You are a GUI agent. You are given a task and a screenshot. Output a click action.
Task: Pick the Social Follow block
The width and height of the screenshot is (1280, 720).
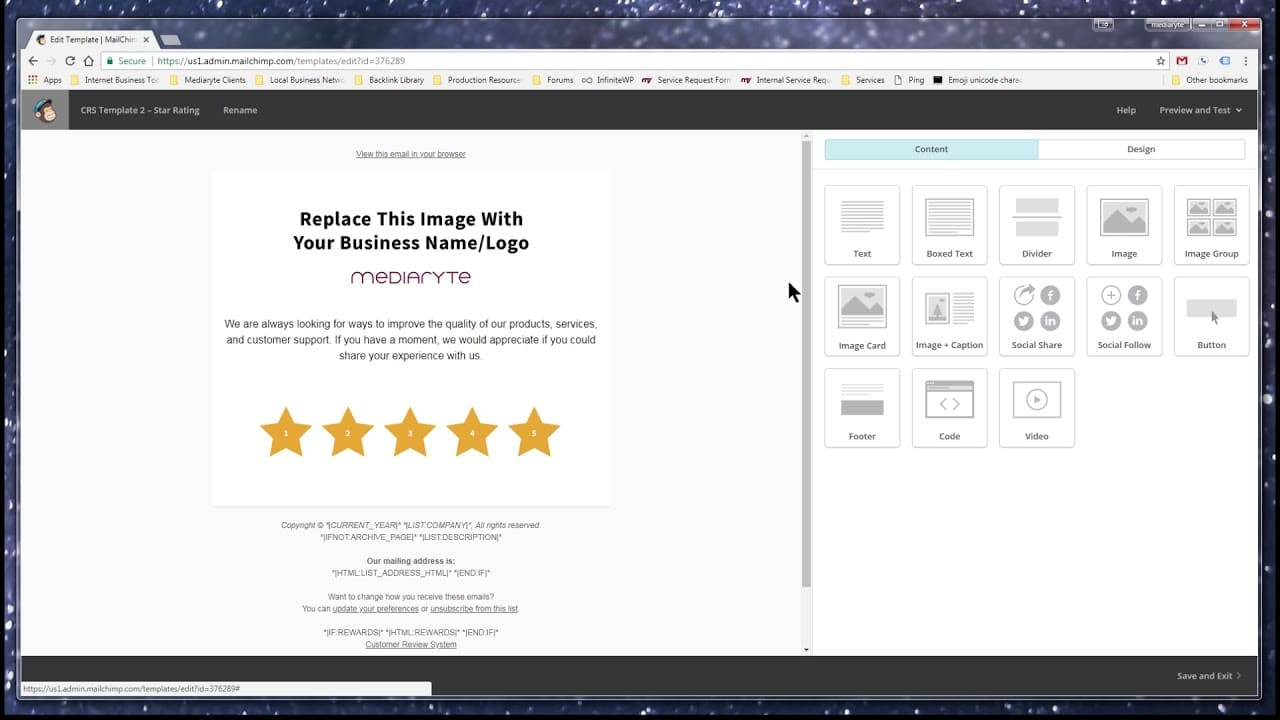[x=1123, y=315]
